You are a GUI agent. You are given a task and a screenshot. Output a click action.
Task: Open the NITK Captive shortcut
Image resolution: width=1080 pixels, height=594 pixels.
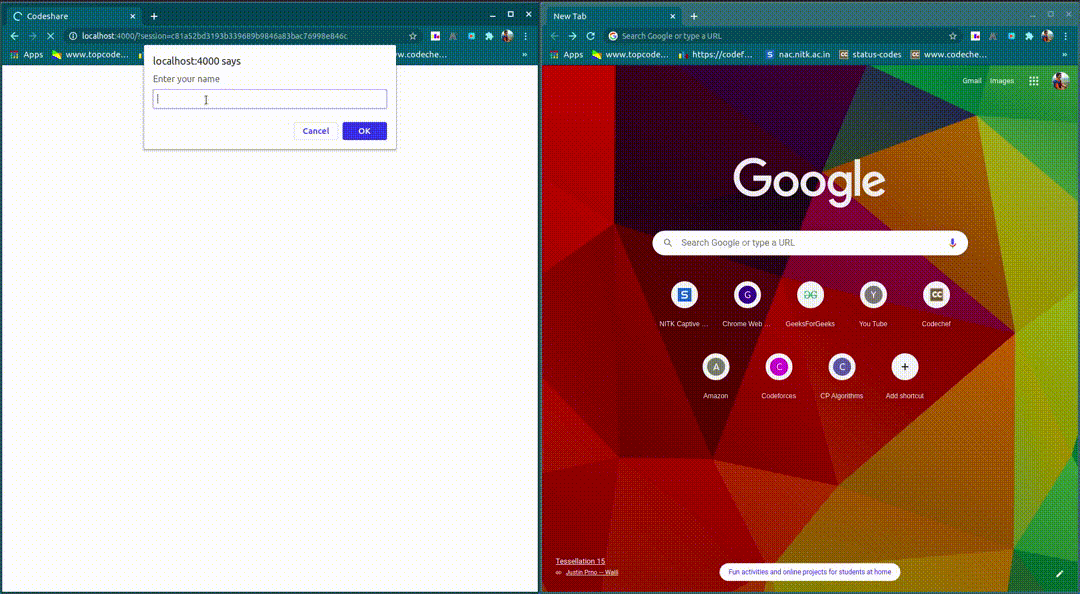[684, 303]
